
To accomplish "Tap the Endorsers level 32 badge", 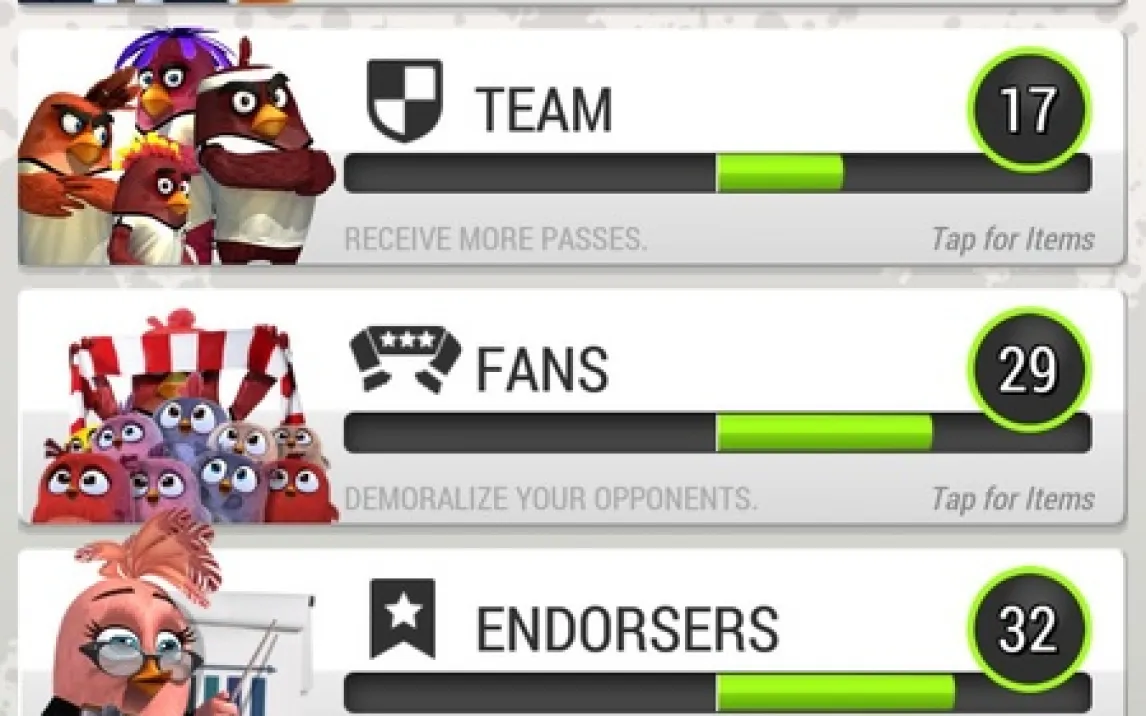I will point(1029,628).
